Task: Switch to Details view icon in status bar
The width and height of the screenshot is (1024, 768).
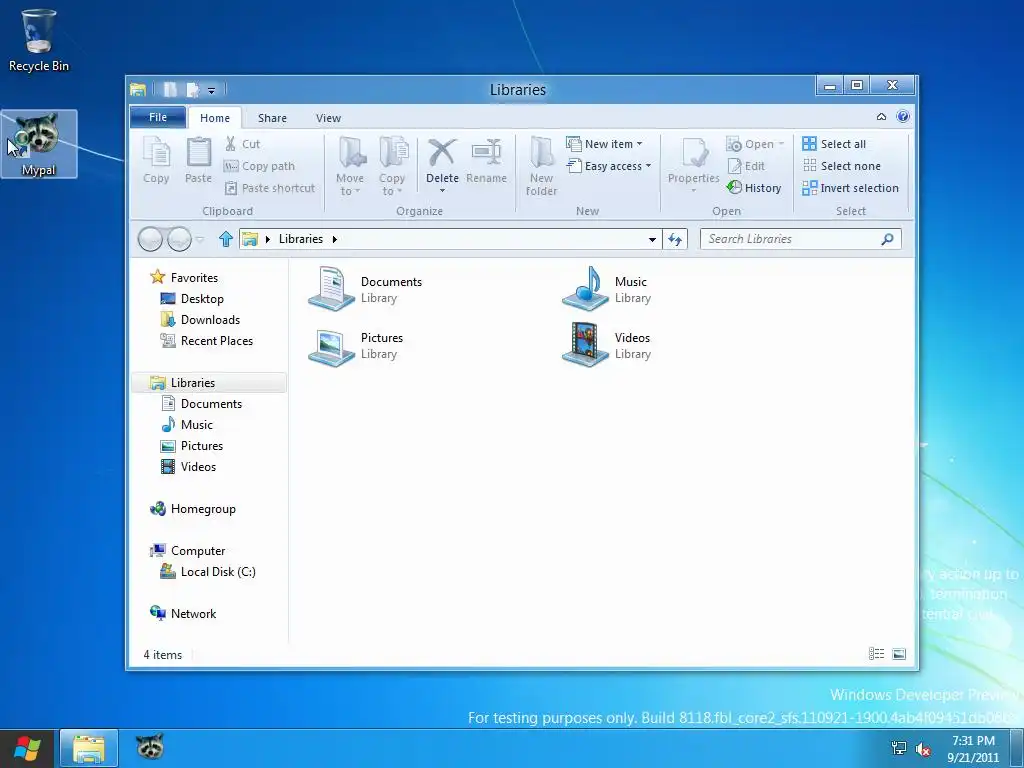Action: coord(876,654)
